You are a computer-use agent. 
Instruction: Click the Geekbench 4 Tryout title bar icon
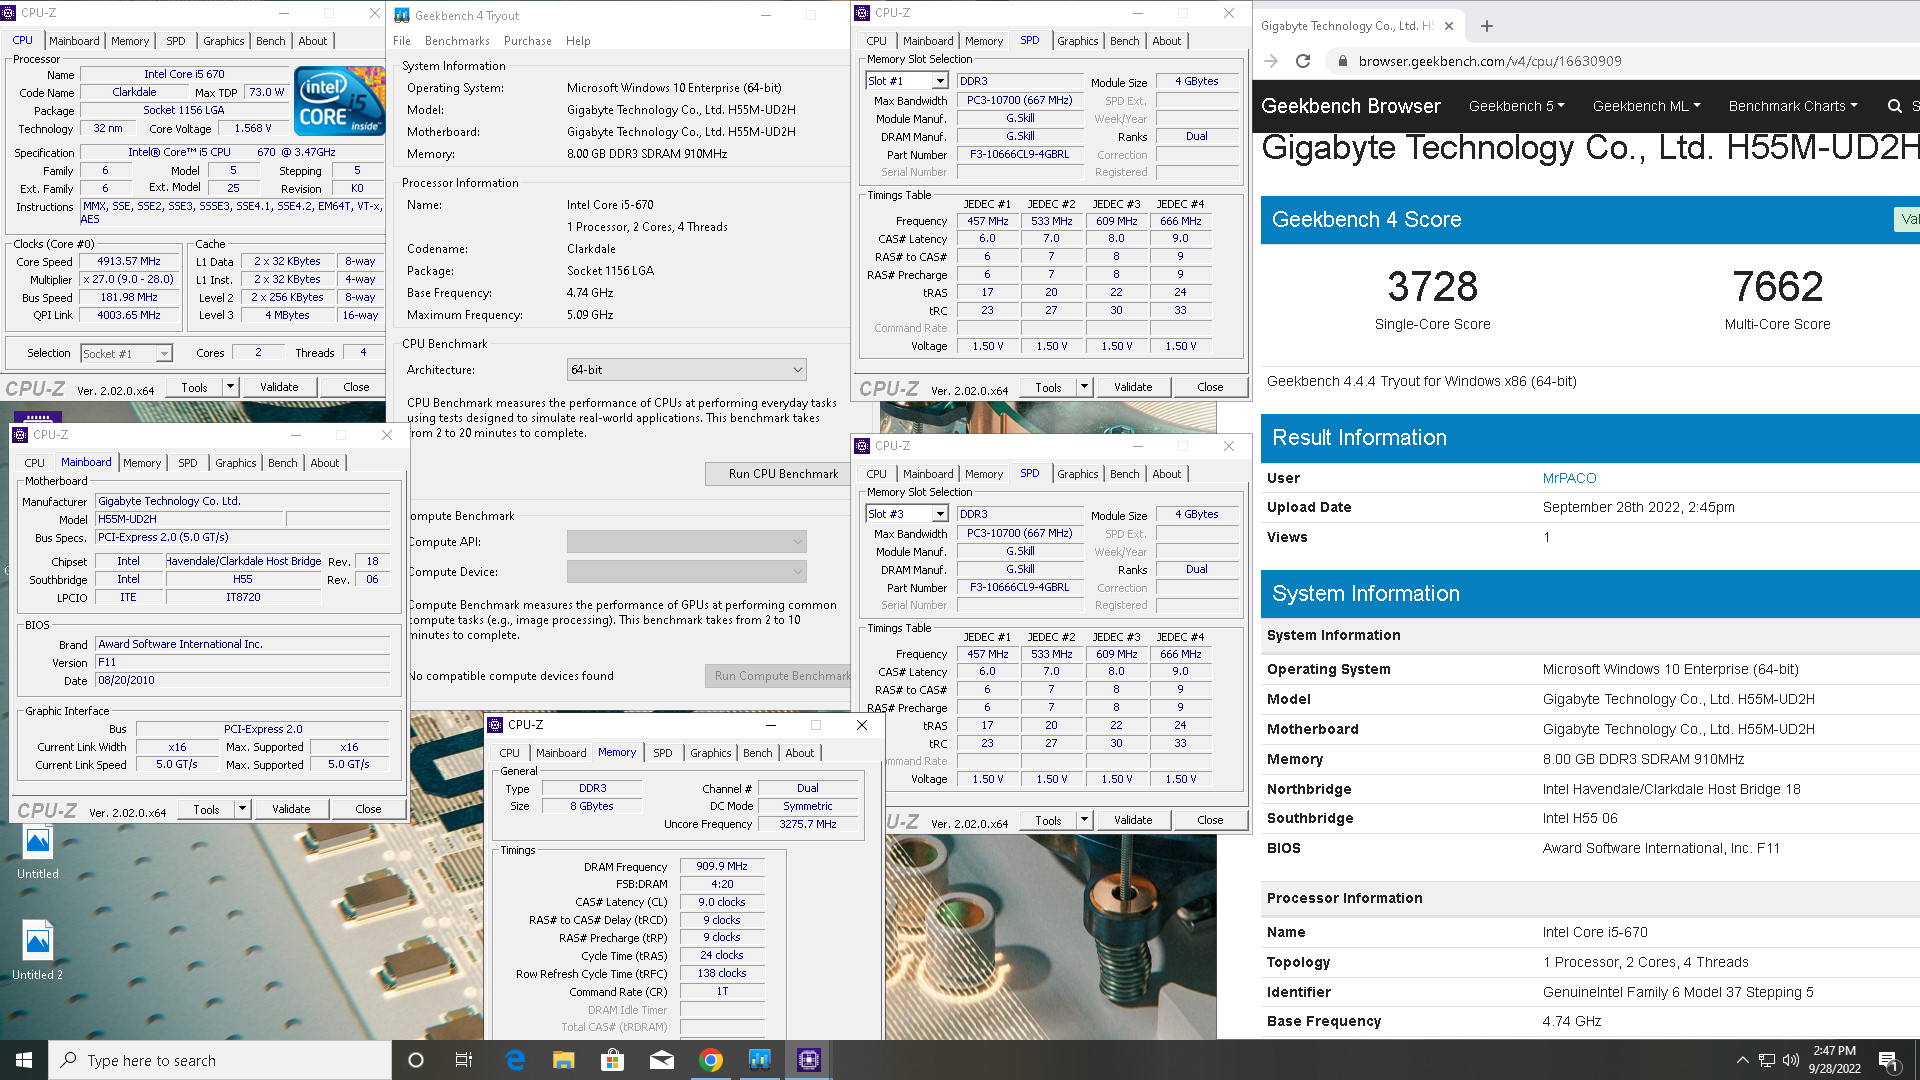[402, 15]
